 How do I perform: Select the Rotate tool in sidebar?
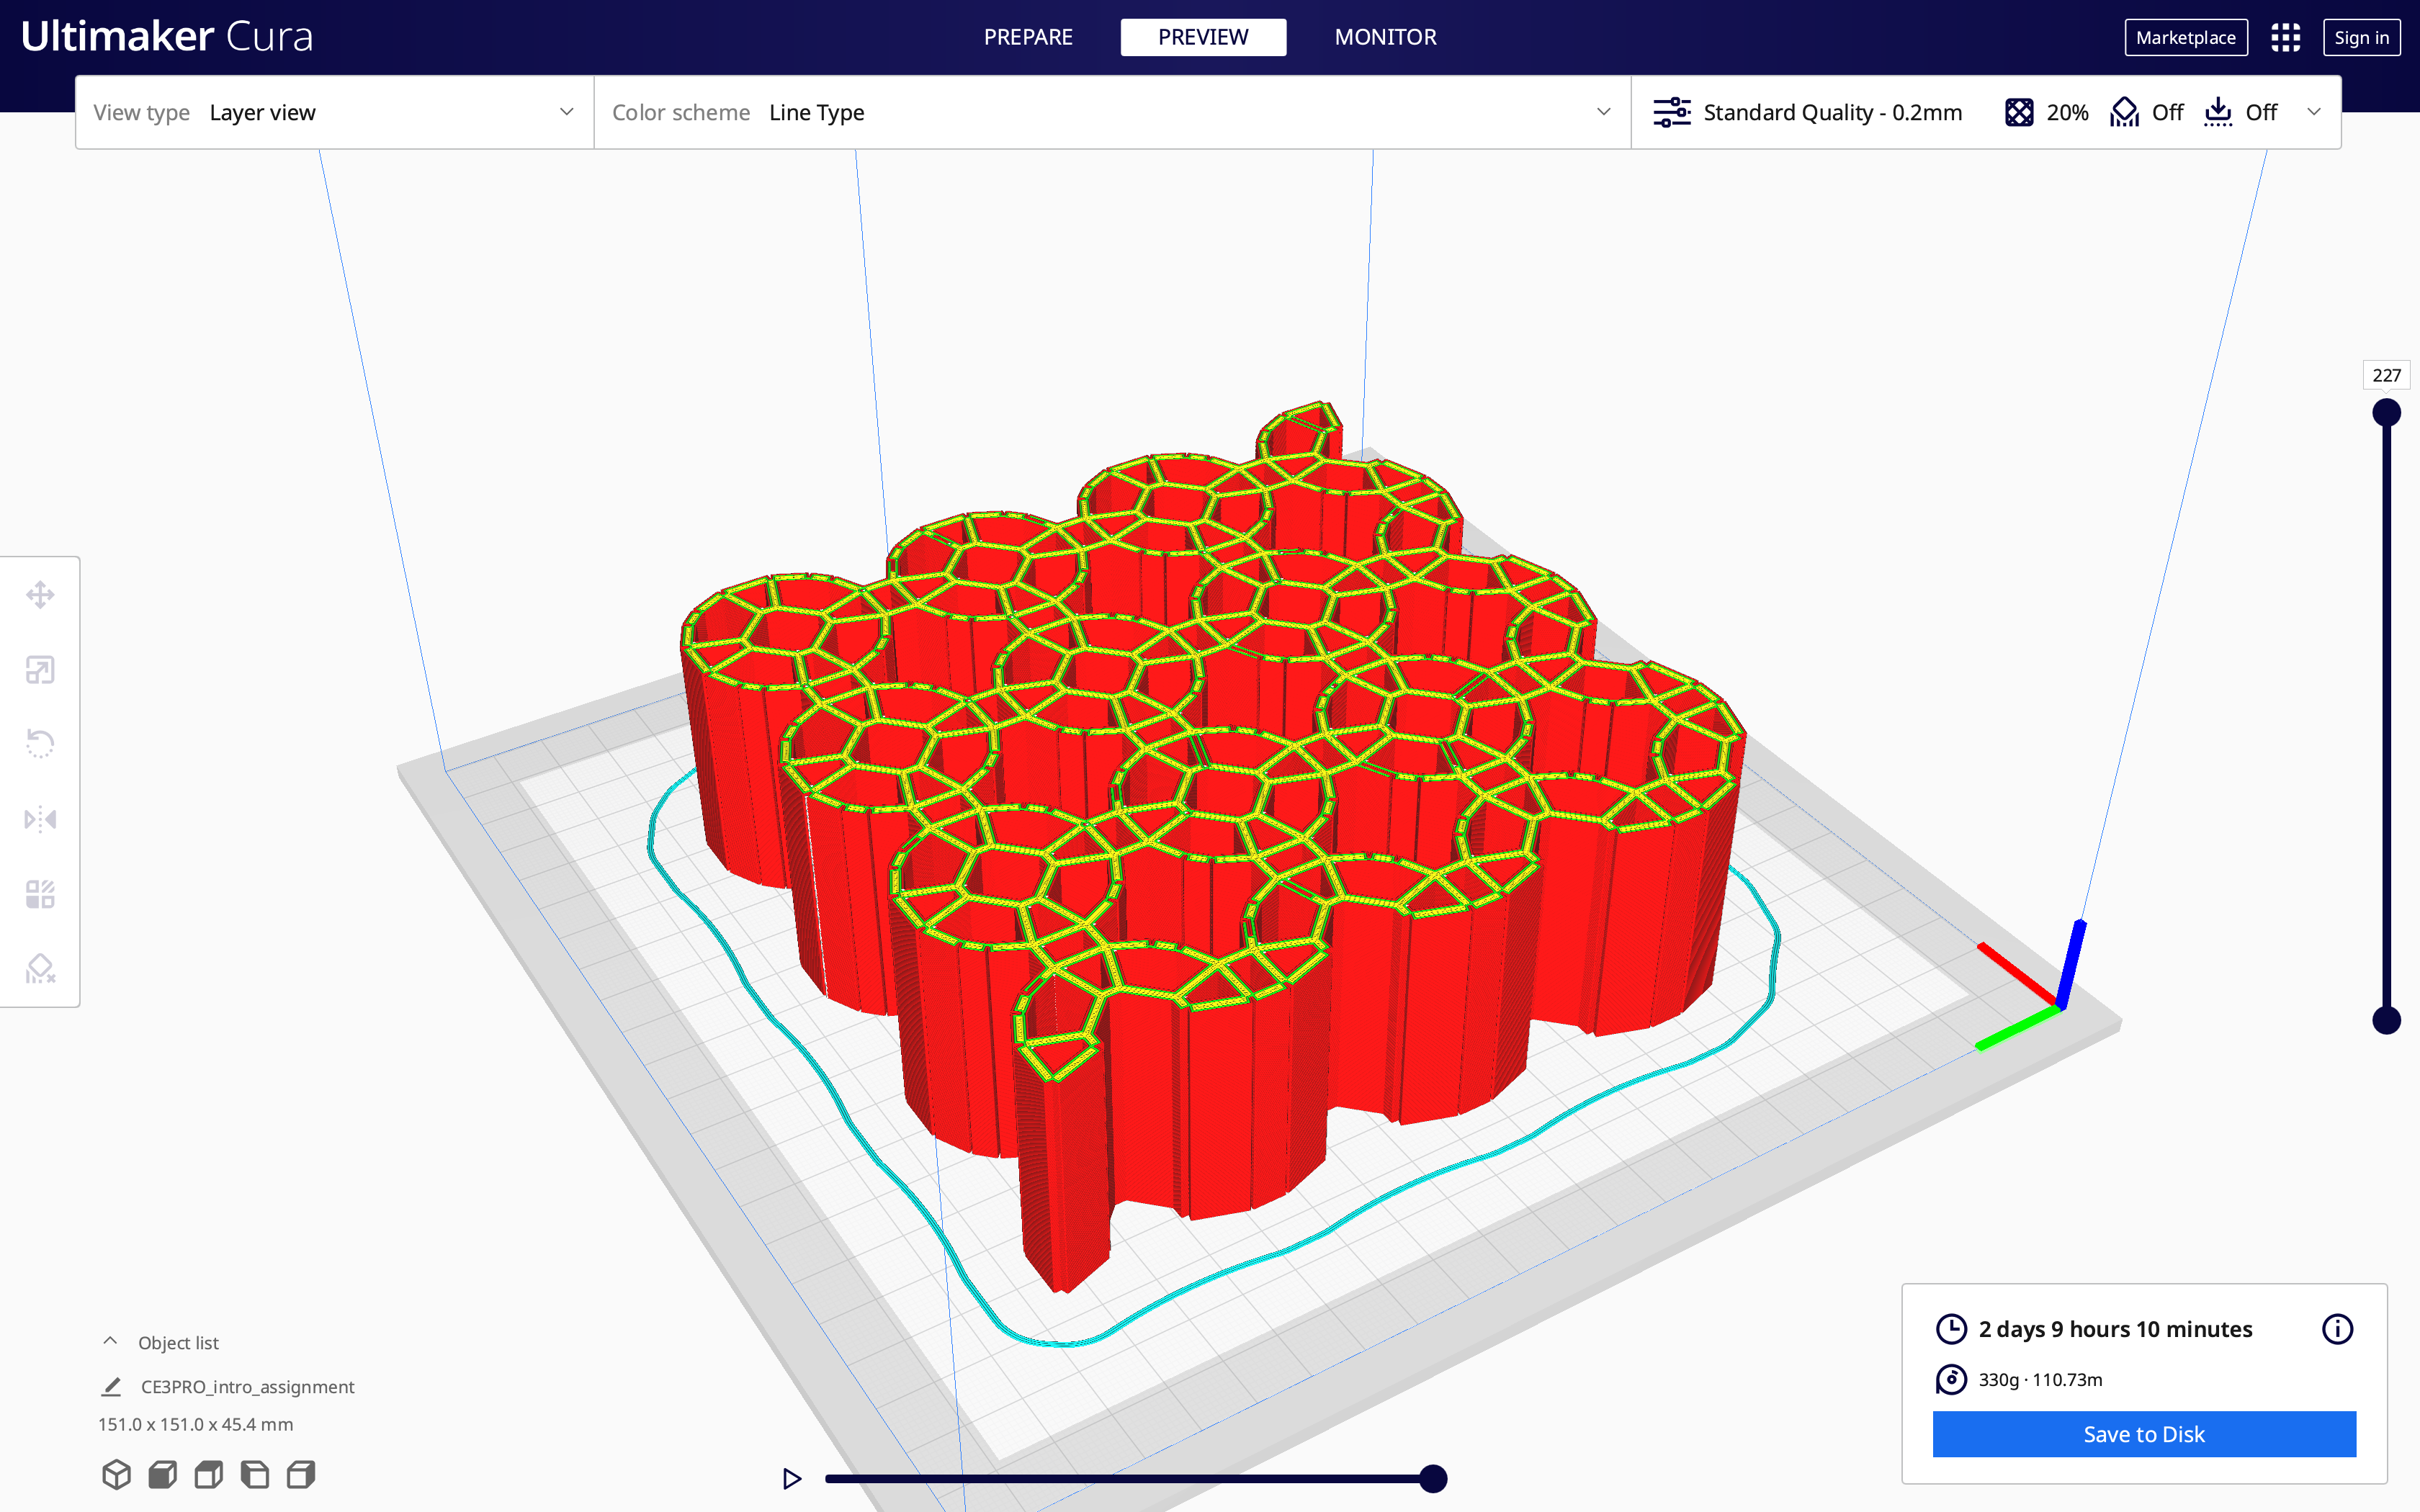pyautogui.click(x=40, y=744)
